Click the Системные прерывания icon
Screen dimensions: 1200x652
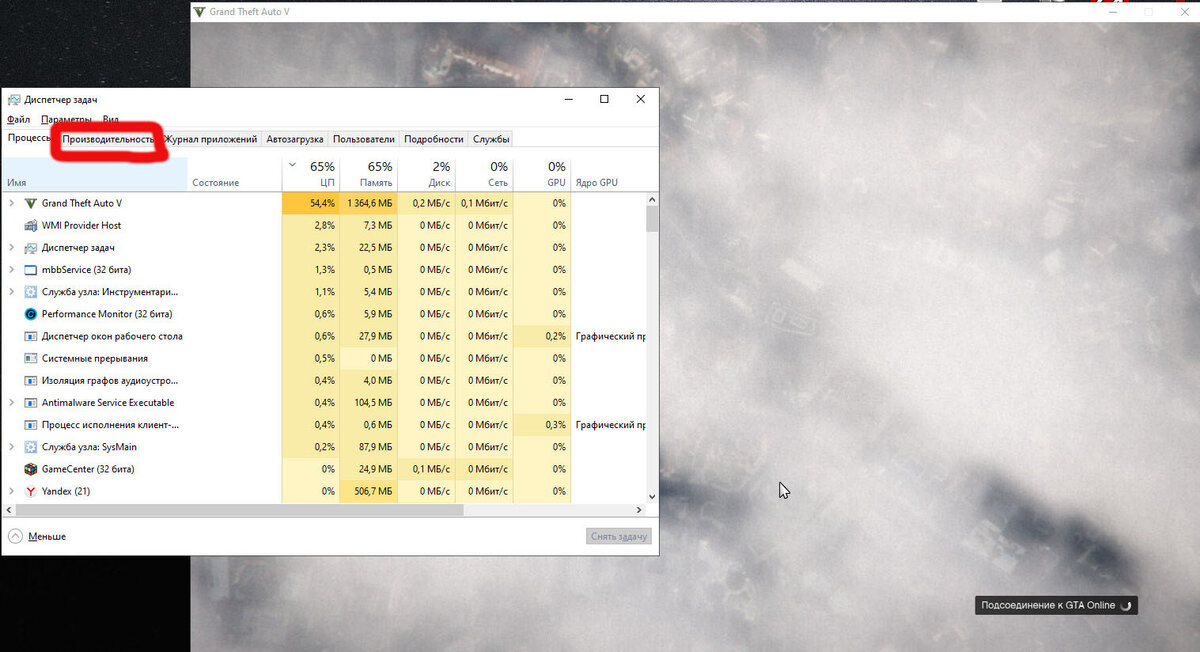(x=31, y=358)
